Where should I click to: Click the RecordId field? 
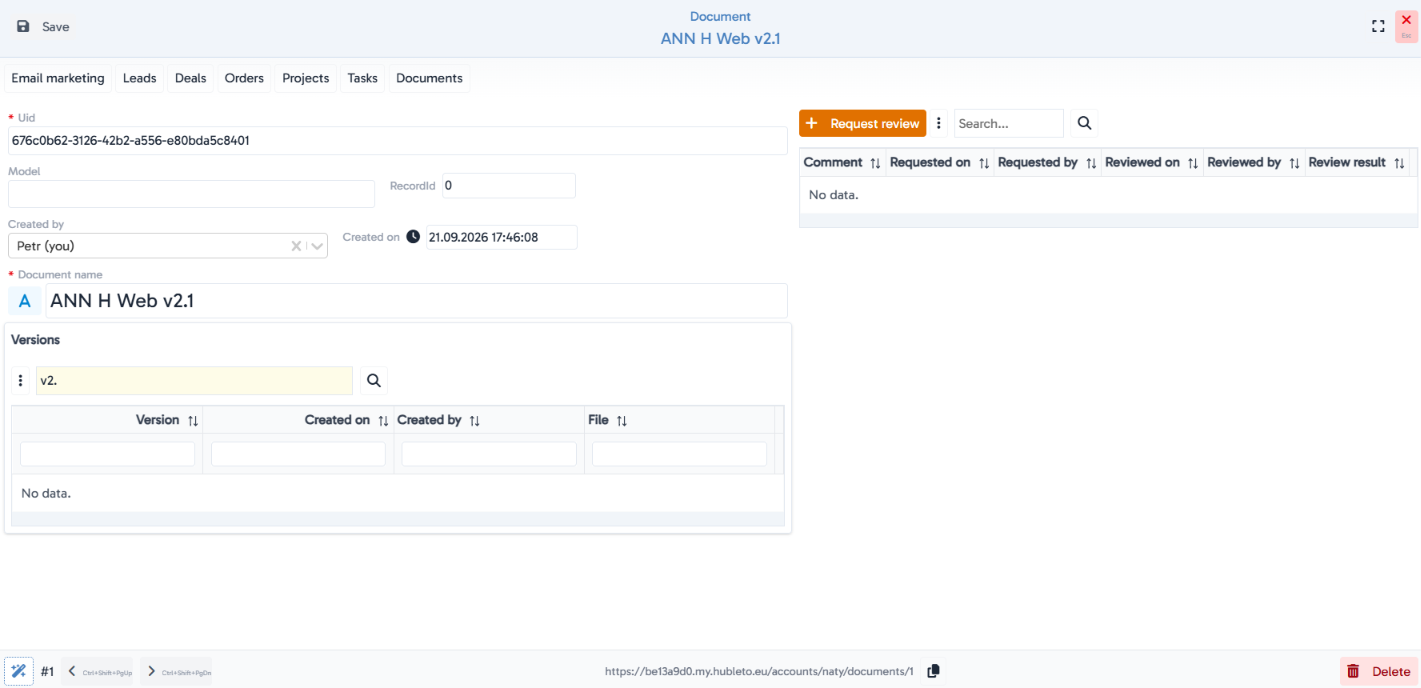coord(509,186)
